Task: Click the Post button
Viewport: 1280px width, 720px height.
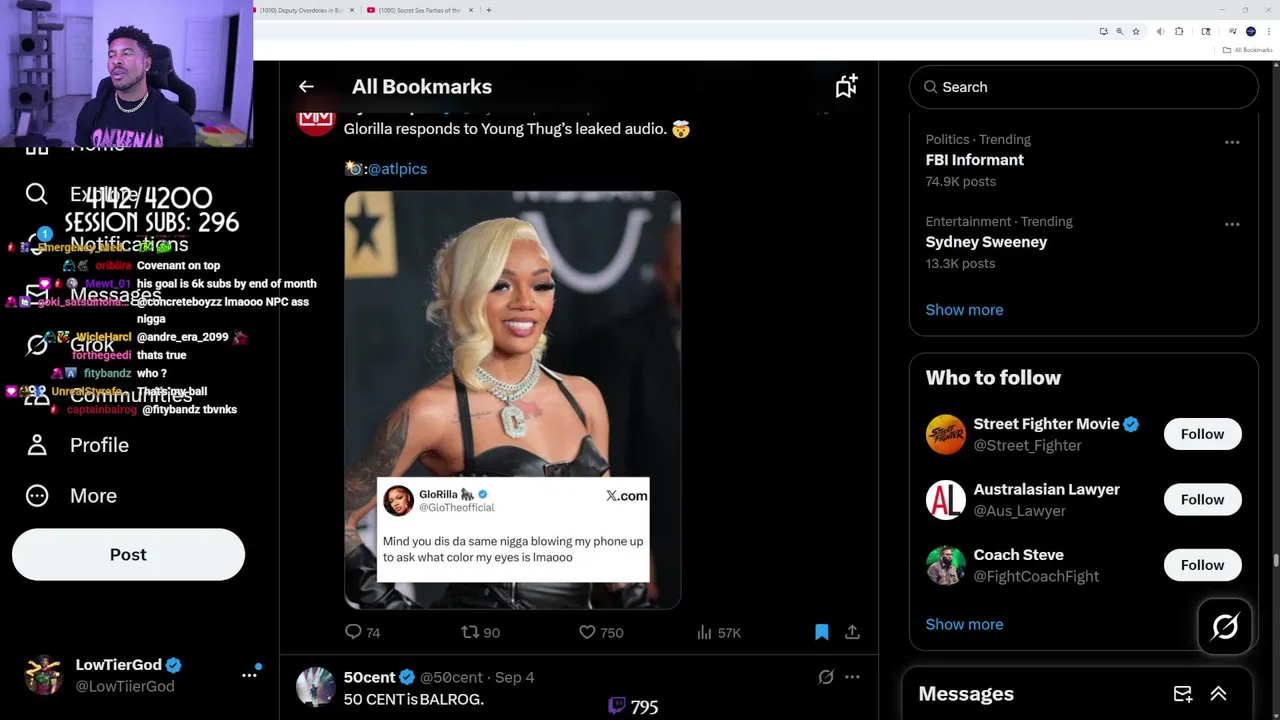Action: point(128,554)
